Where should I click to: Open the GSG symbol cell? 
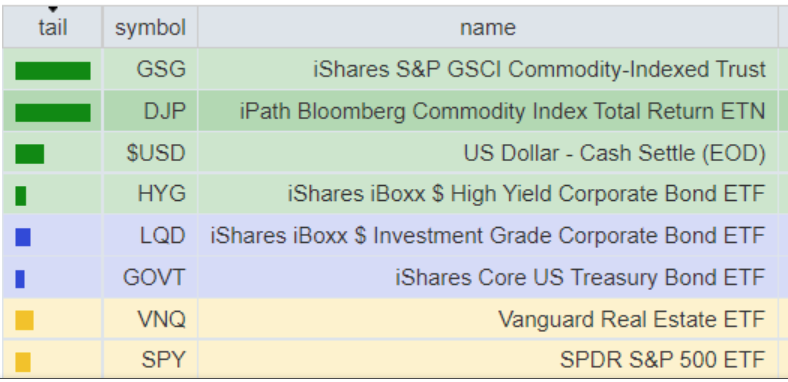(x=150, y=69)
